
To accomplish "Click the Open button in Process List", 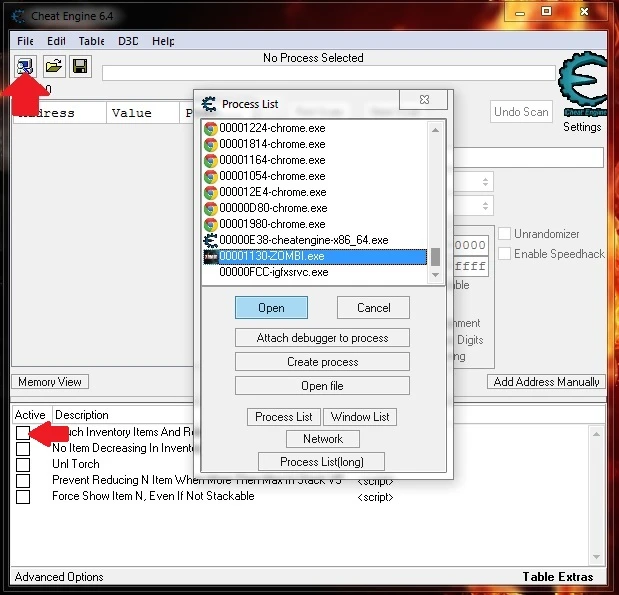I will 271,308.
